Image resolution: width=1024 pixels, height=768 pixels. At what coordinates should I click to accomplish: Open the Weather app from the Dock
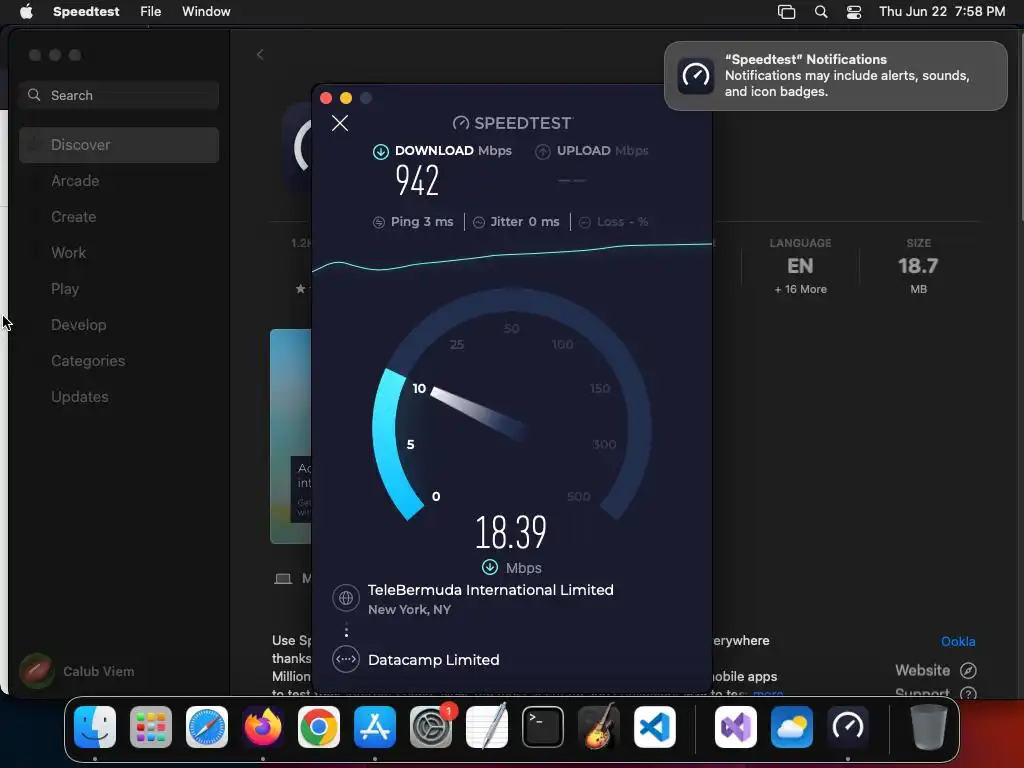(x=792, y=726)
